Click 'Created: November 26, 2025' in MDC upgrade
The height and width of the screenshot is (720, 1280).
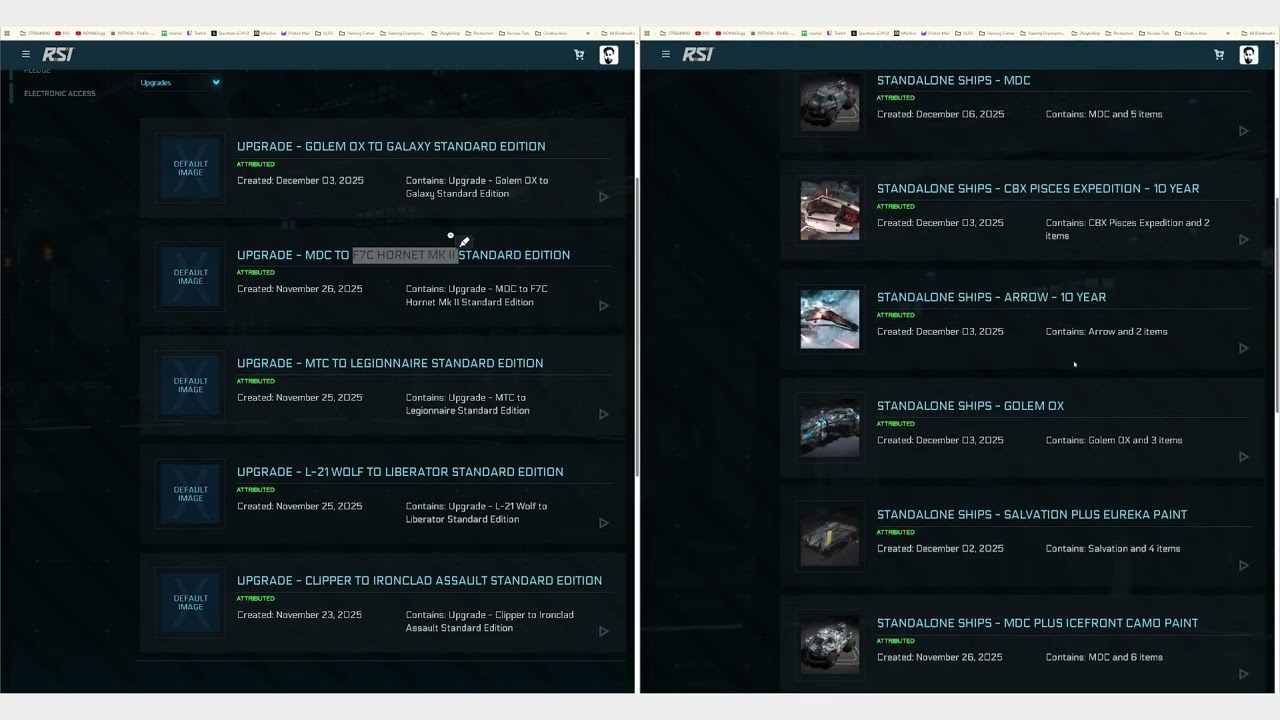[x=300, y=289]
